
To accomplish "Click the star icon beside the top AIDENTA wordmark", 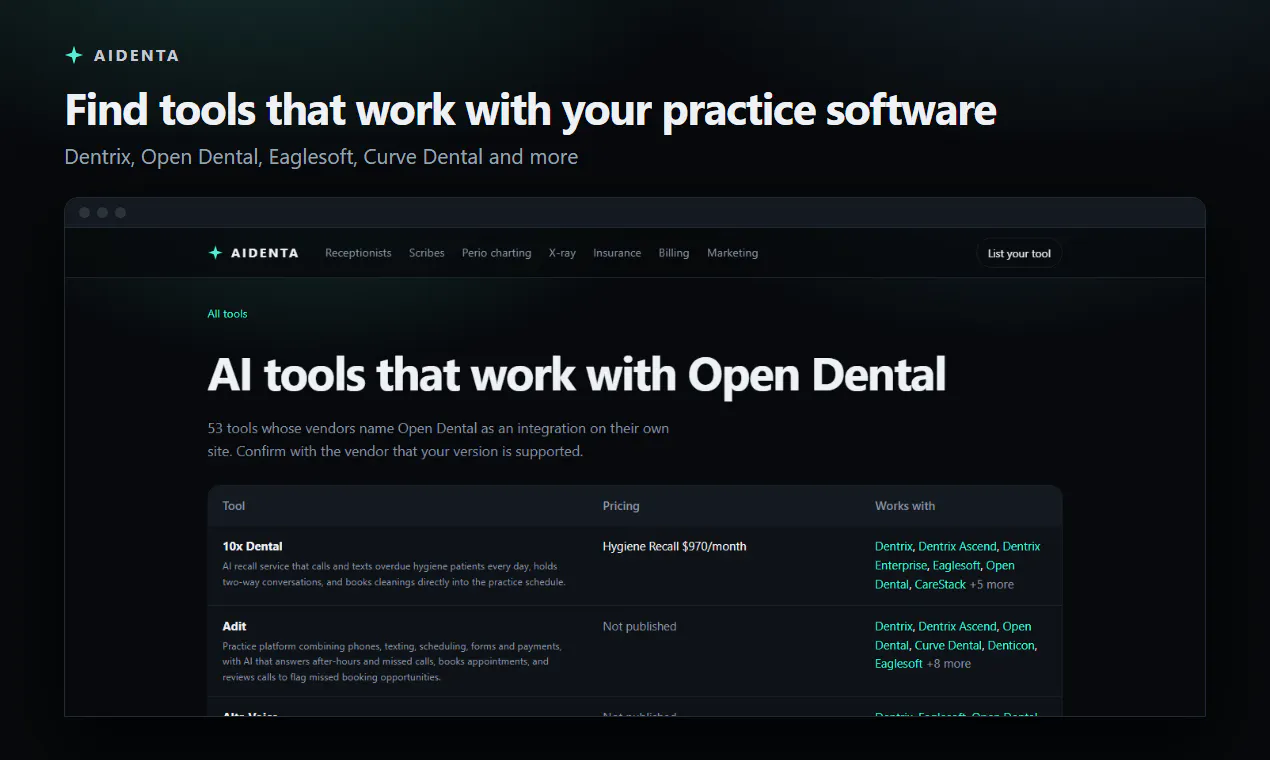I will coord(73,55).
